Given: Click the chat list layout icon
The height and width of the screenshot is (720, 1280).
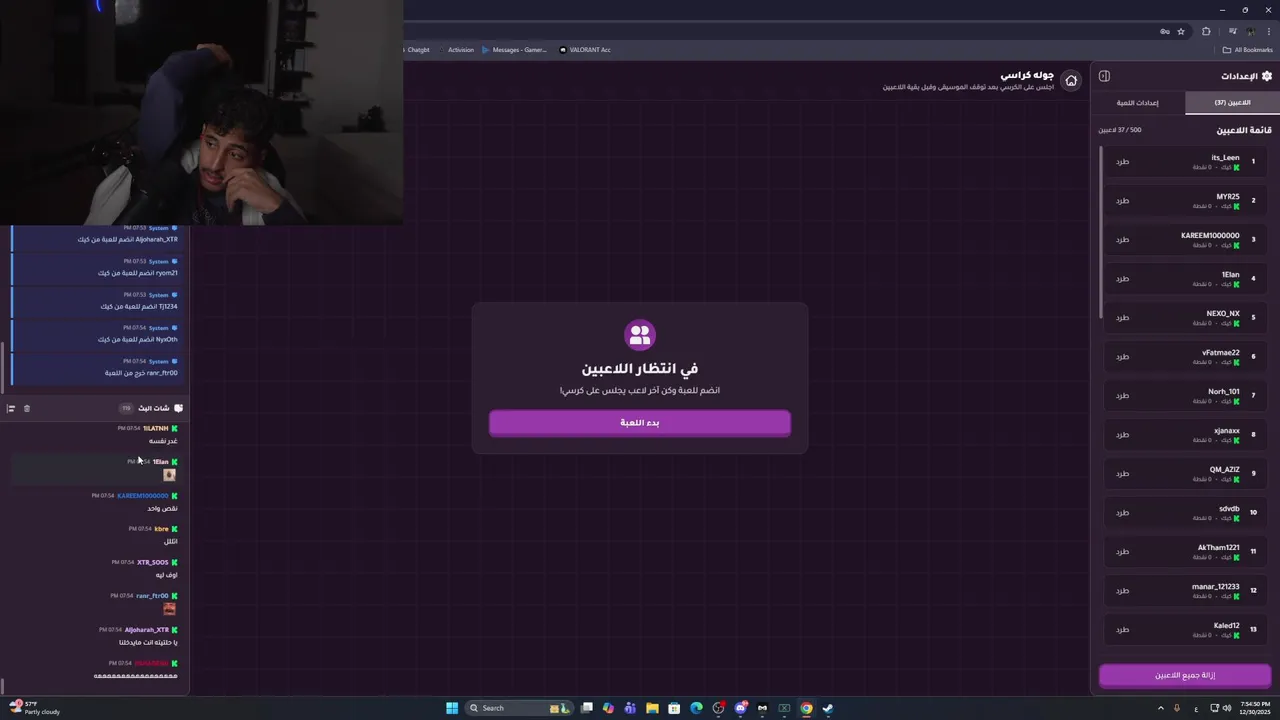Looking at the screenshot, I should pyautogui.click(x=11, y=408).
